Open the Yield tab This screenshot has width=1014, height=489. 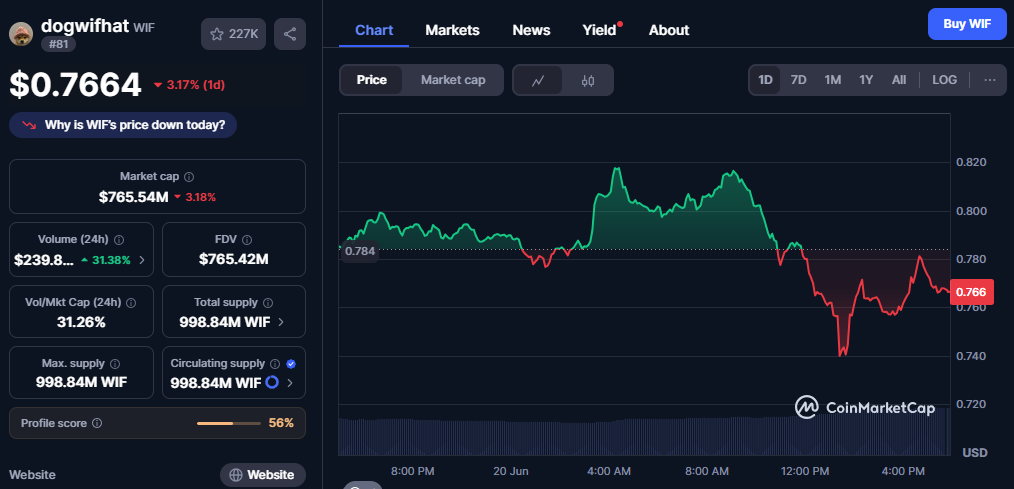(x=599, y=30)
